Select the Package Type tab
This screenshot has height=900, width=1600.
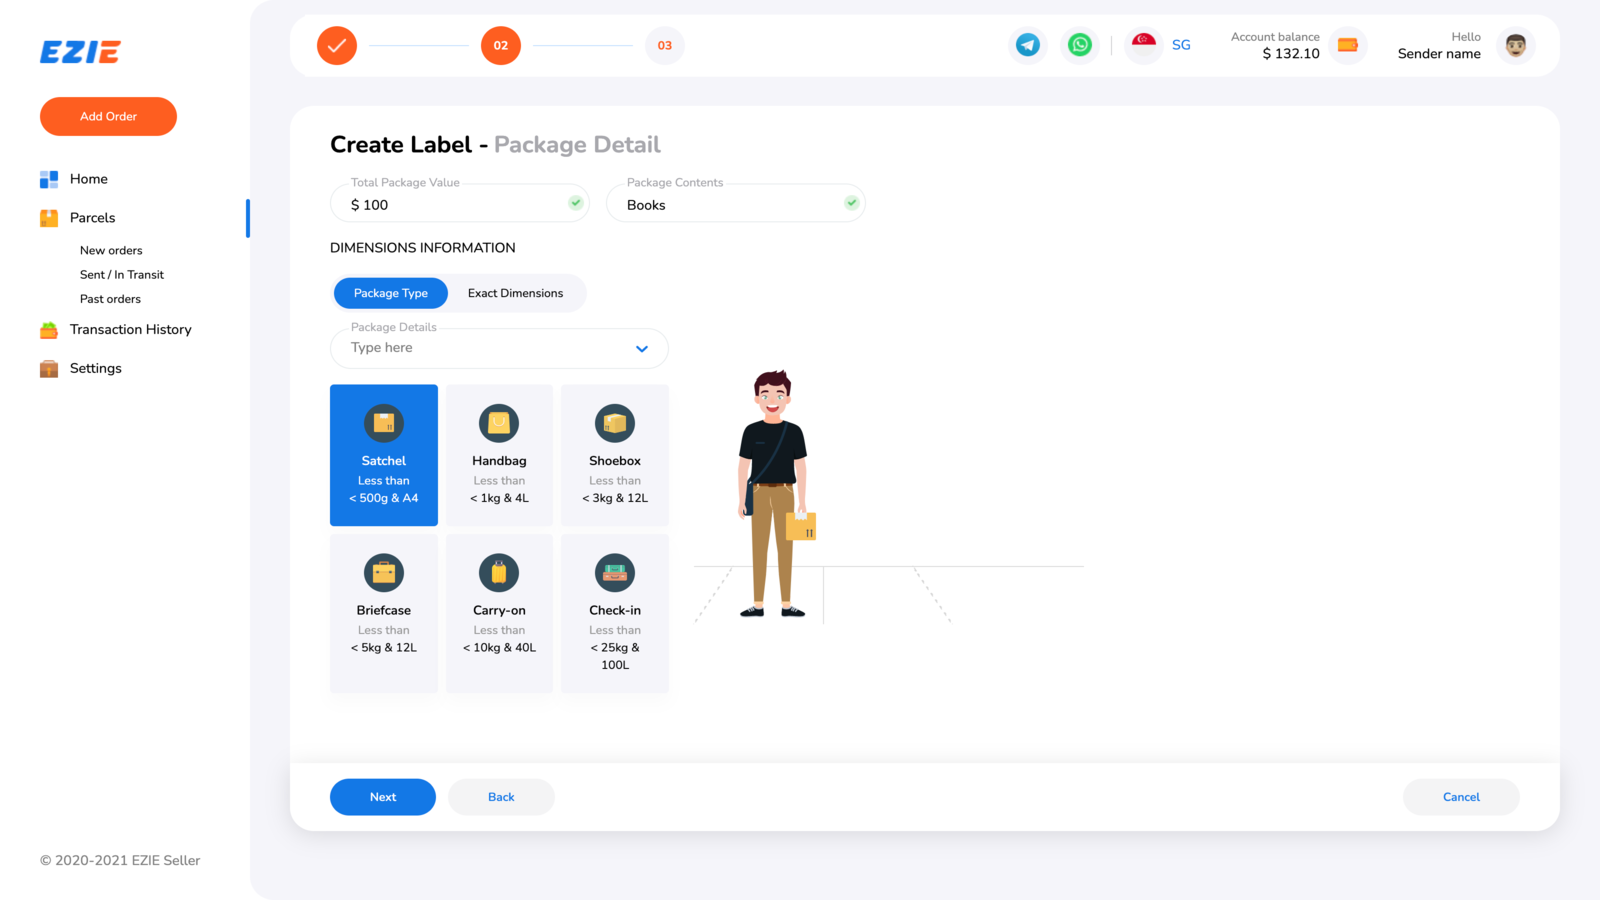coord(390,293)
